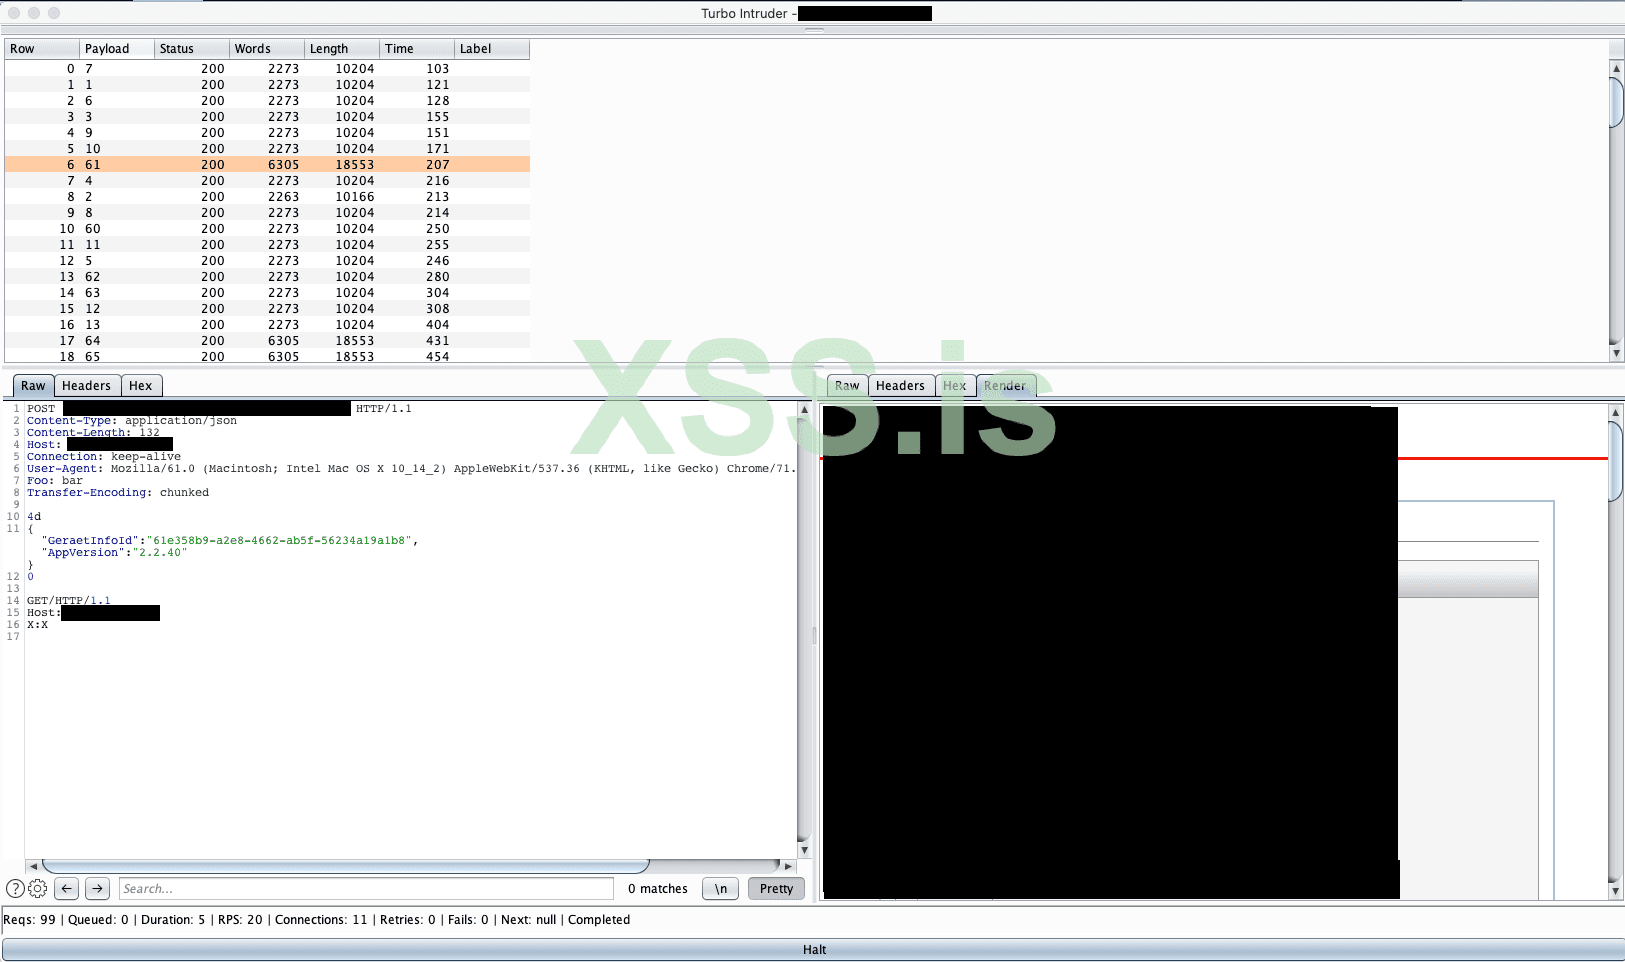The height and width of the screenshot is (962, 1625).
Task: Select row 2 with time 128
Action: click(267, 101)
